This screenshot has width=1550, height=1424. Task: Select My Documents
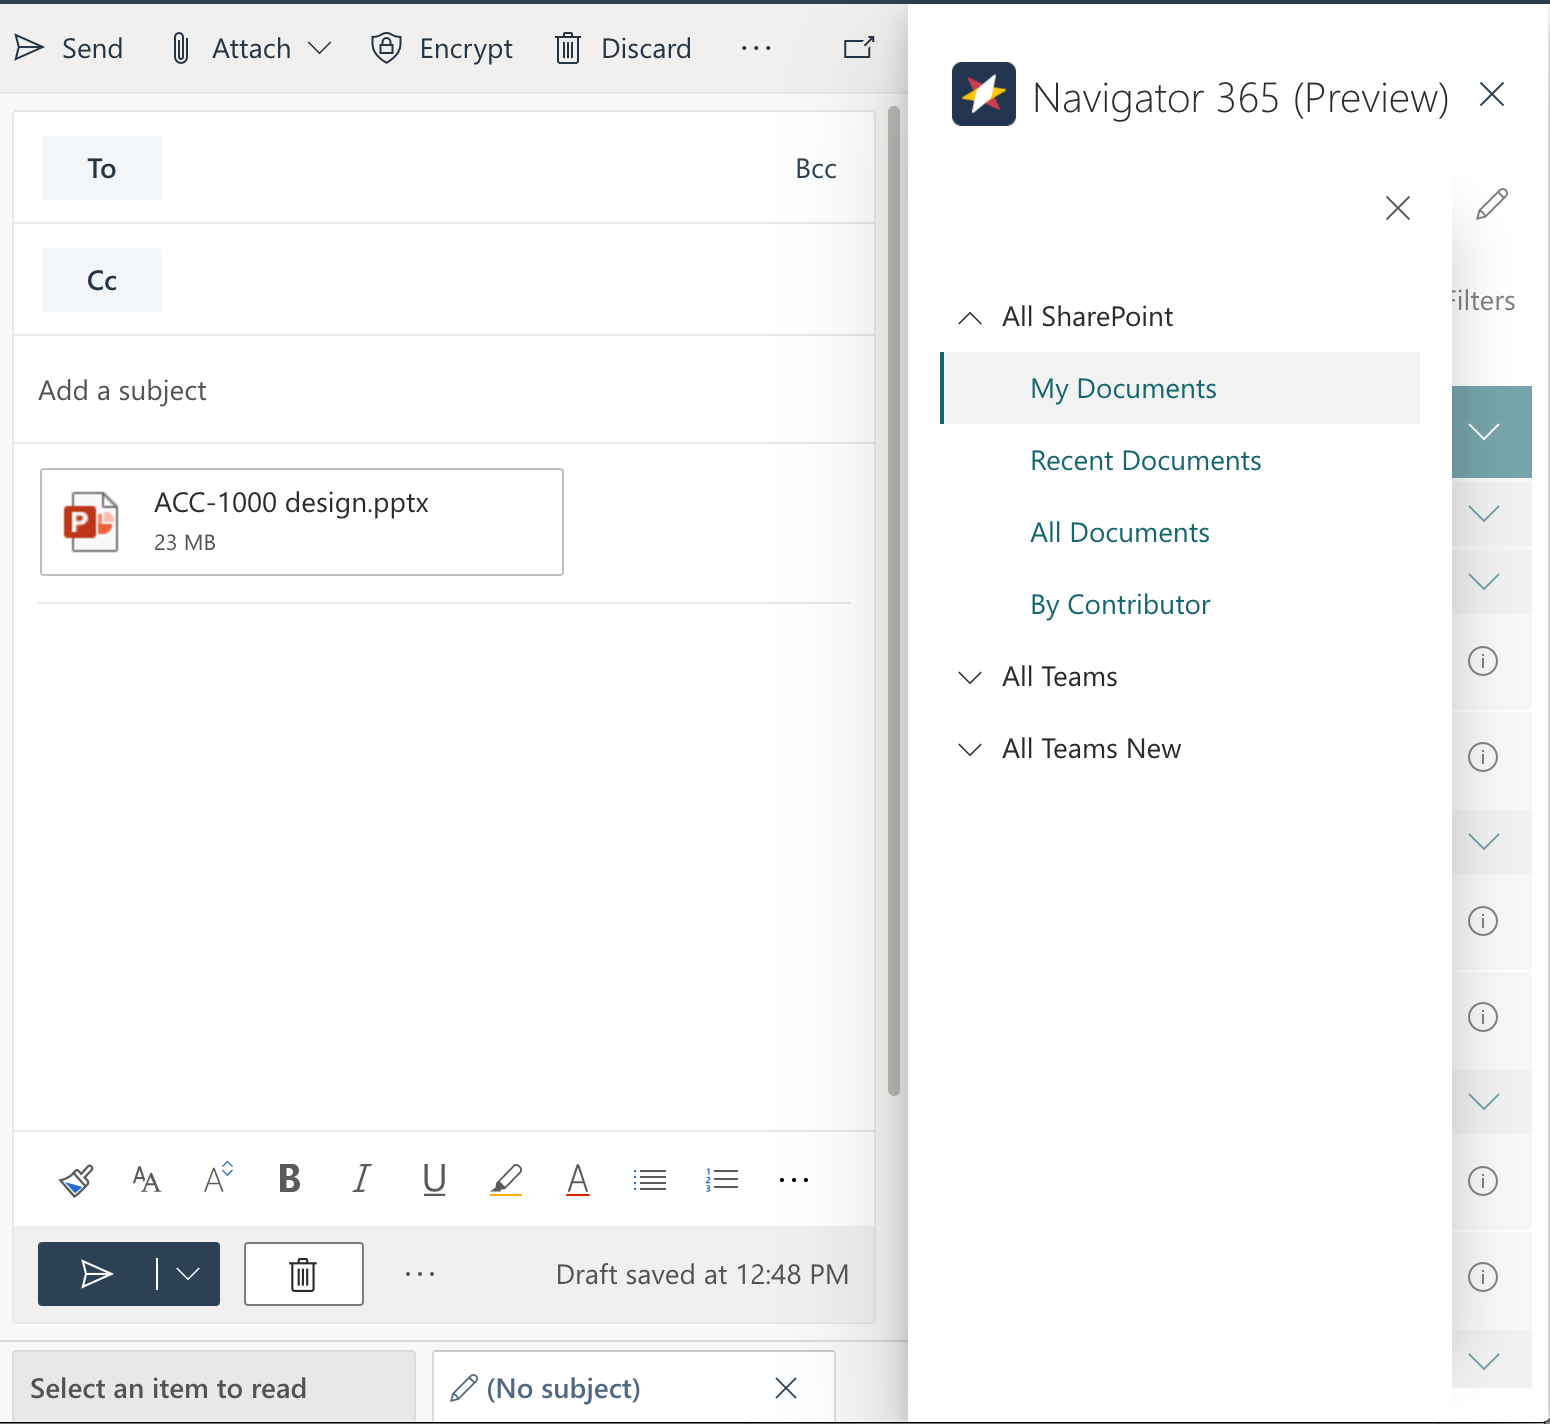tap(1180, 388)
